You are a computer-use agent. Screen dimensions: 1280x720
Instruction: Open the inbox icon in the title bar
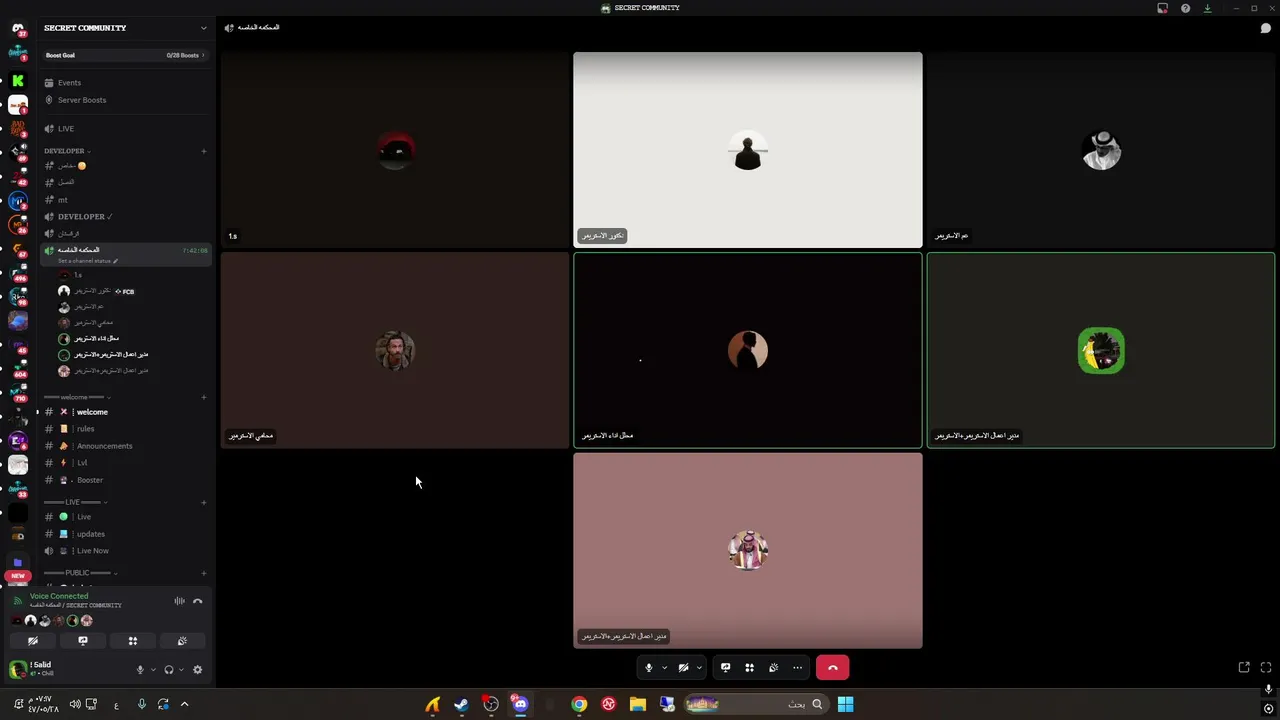(1162, 8)
